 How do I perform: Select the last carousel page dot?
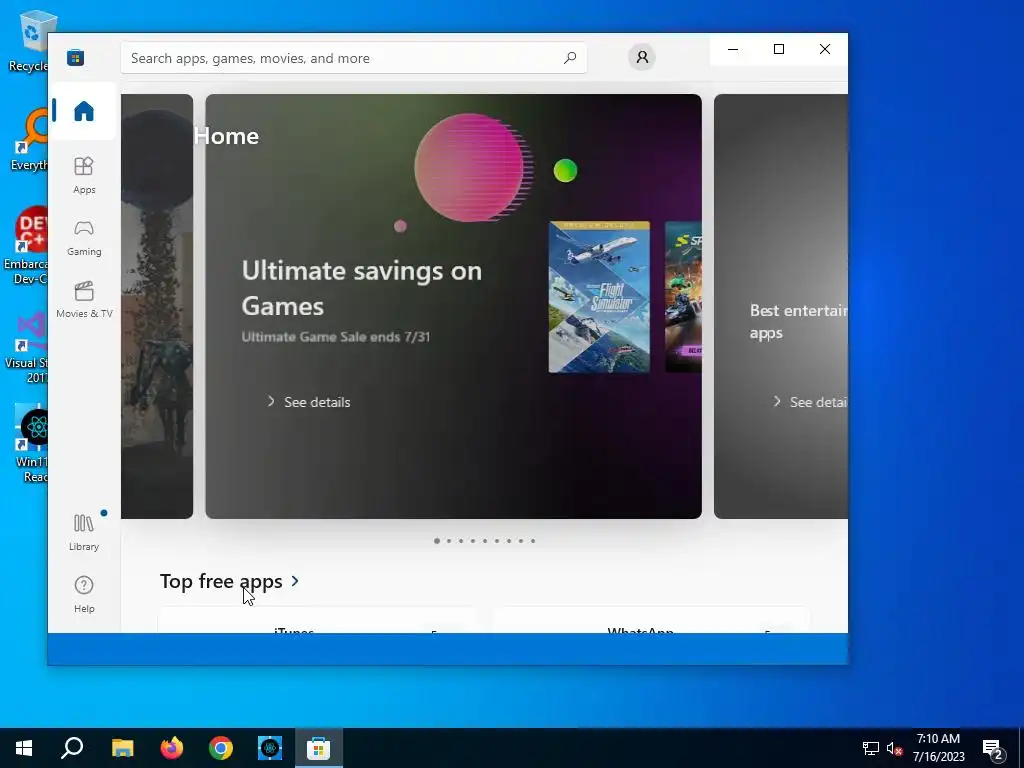(x=533, y=541)
